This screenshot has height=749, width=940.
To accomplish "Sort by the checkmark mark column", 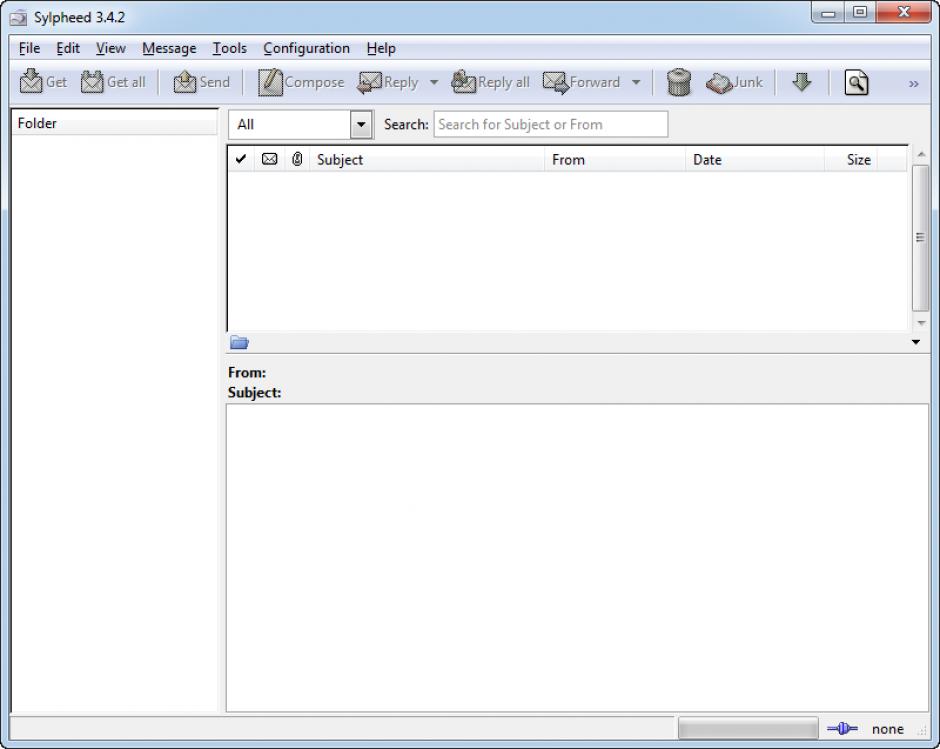I will (241, 159).
